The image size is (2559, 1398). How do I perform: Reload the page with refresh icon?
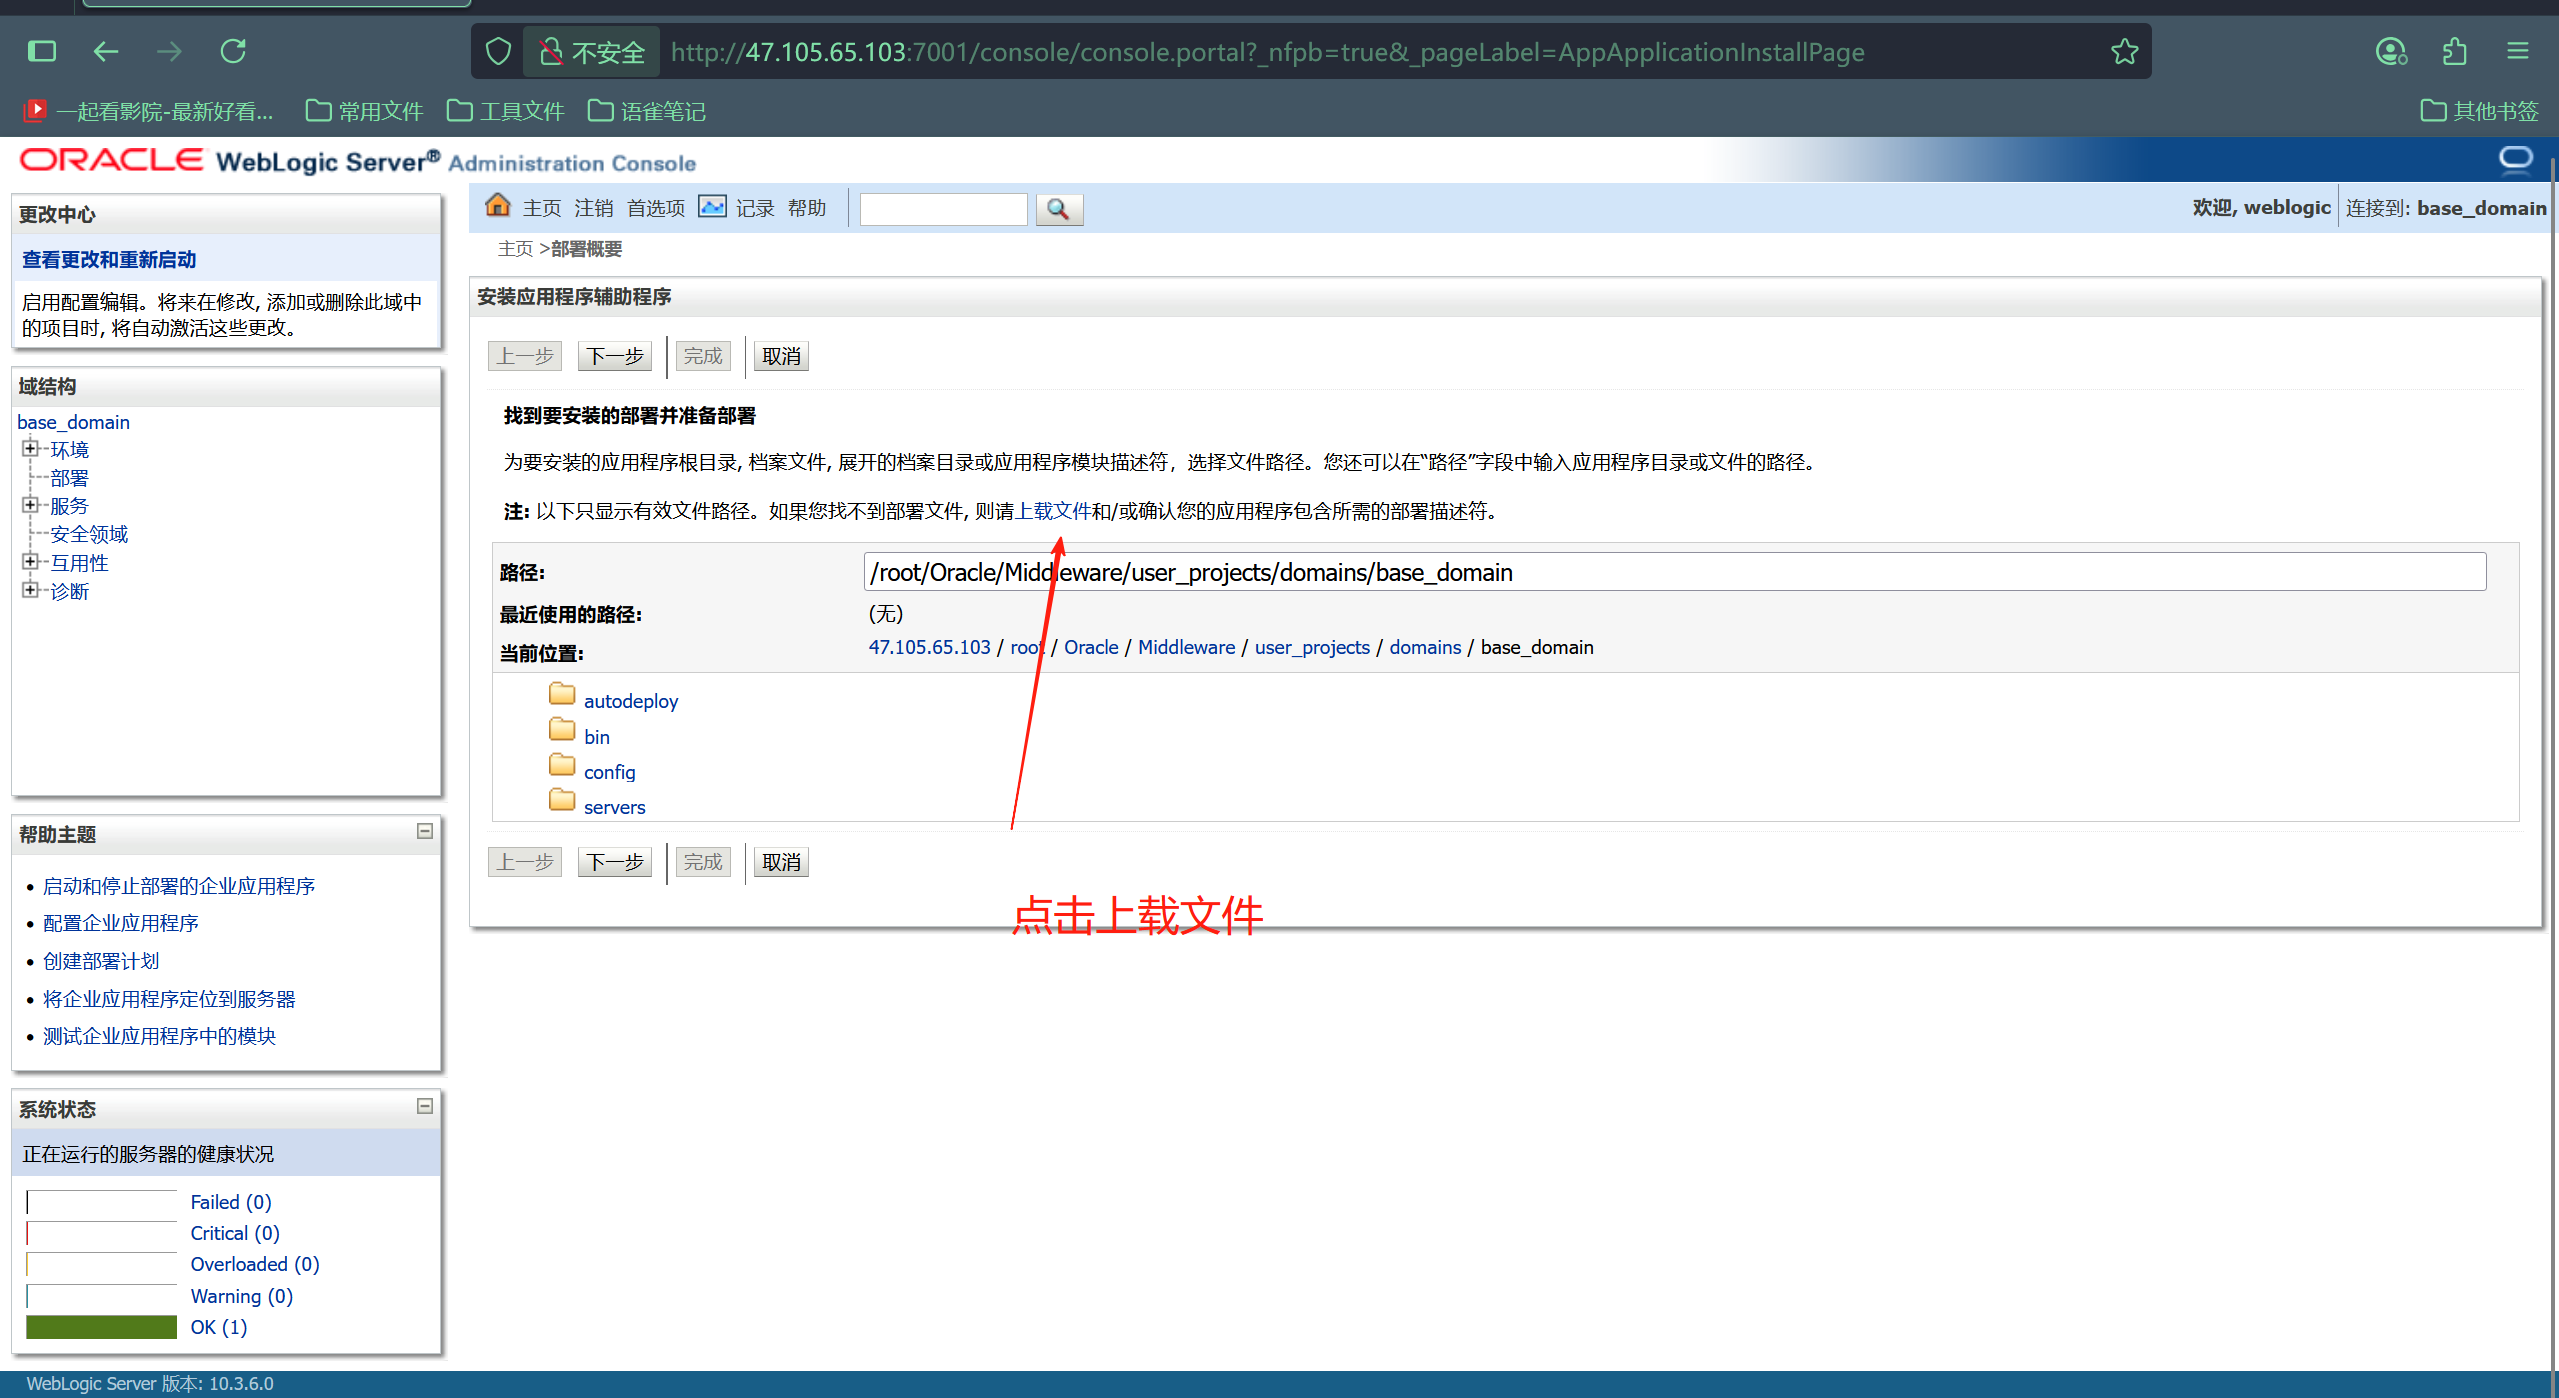coord(233,51)
